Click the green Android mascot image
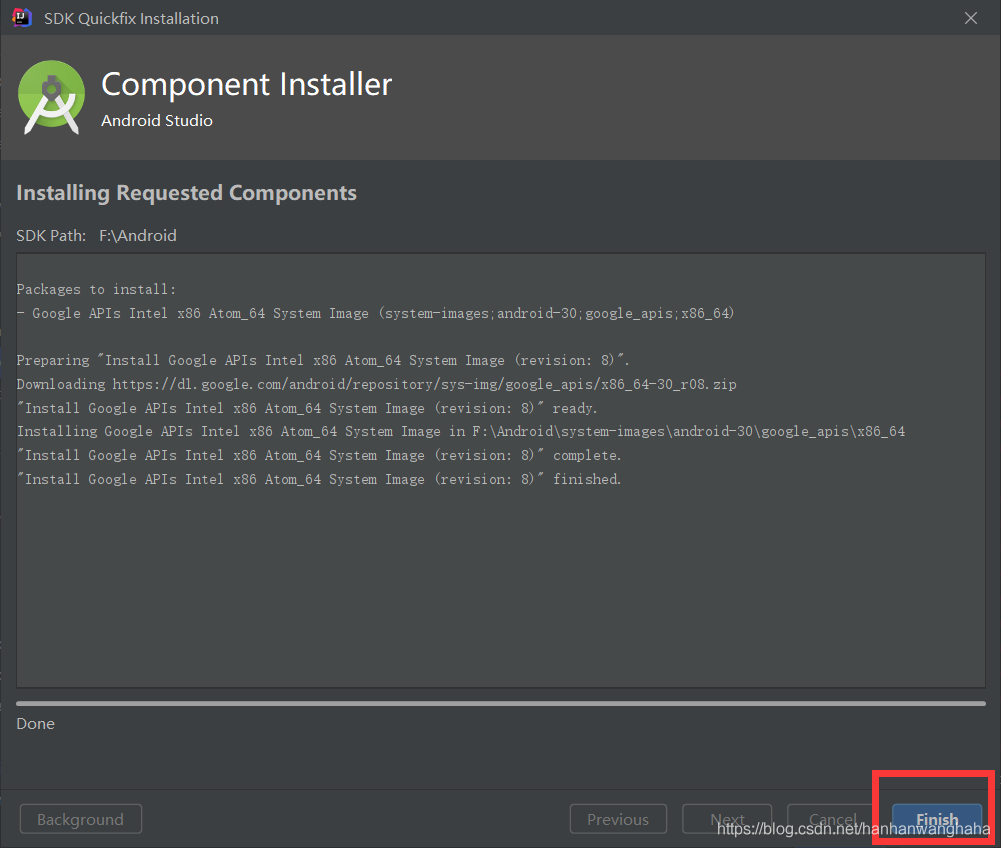 [x=50, y=96]
